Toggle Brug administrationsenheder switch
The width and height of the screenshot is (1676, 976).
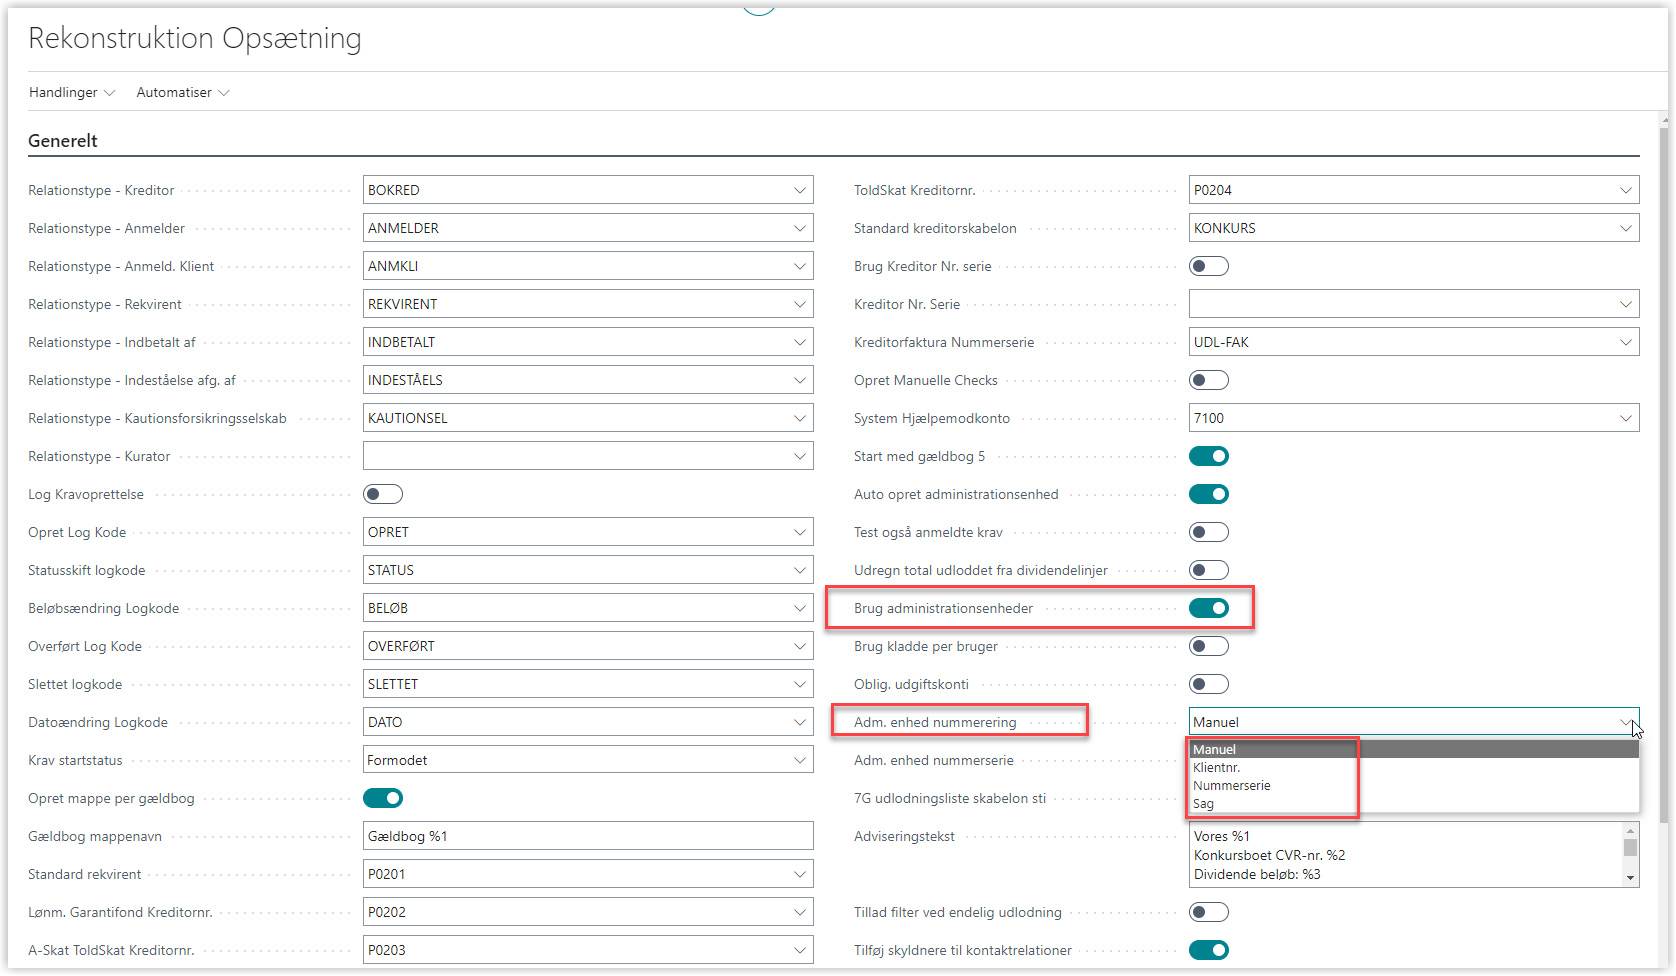(1208, 608)
